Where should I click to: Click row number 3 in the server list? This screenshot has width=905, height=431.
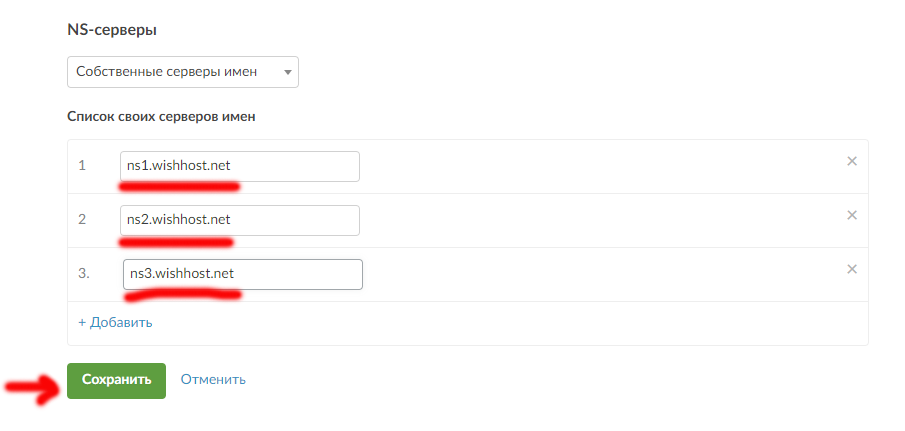pyautogui.click(x=84, y=274)
